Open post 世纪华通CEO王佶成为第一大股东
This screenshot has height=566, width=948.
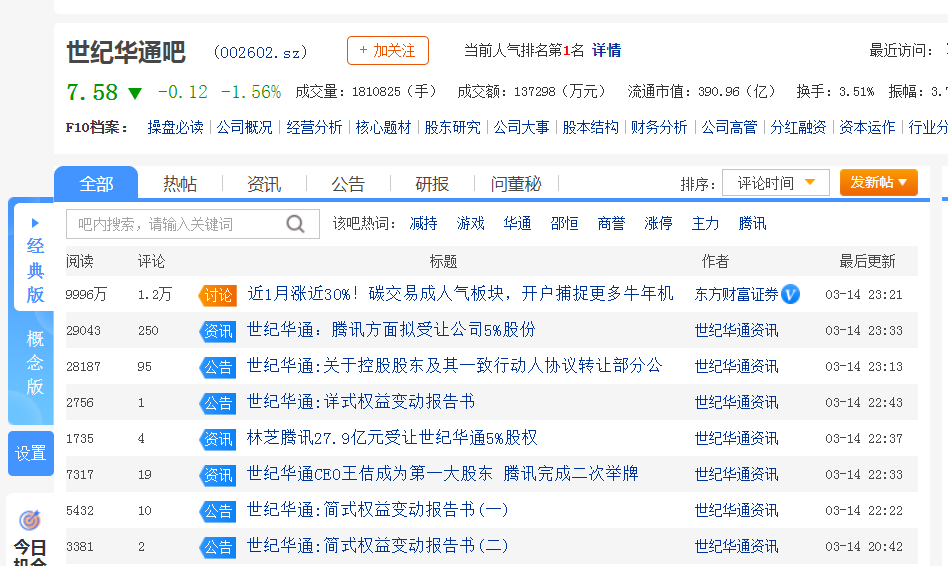click(x=443, y=473)
